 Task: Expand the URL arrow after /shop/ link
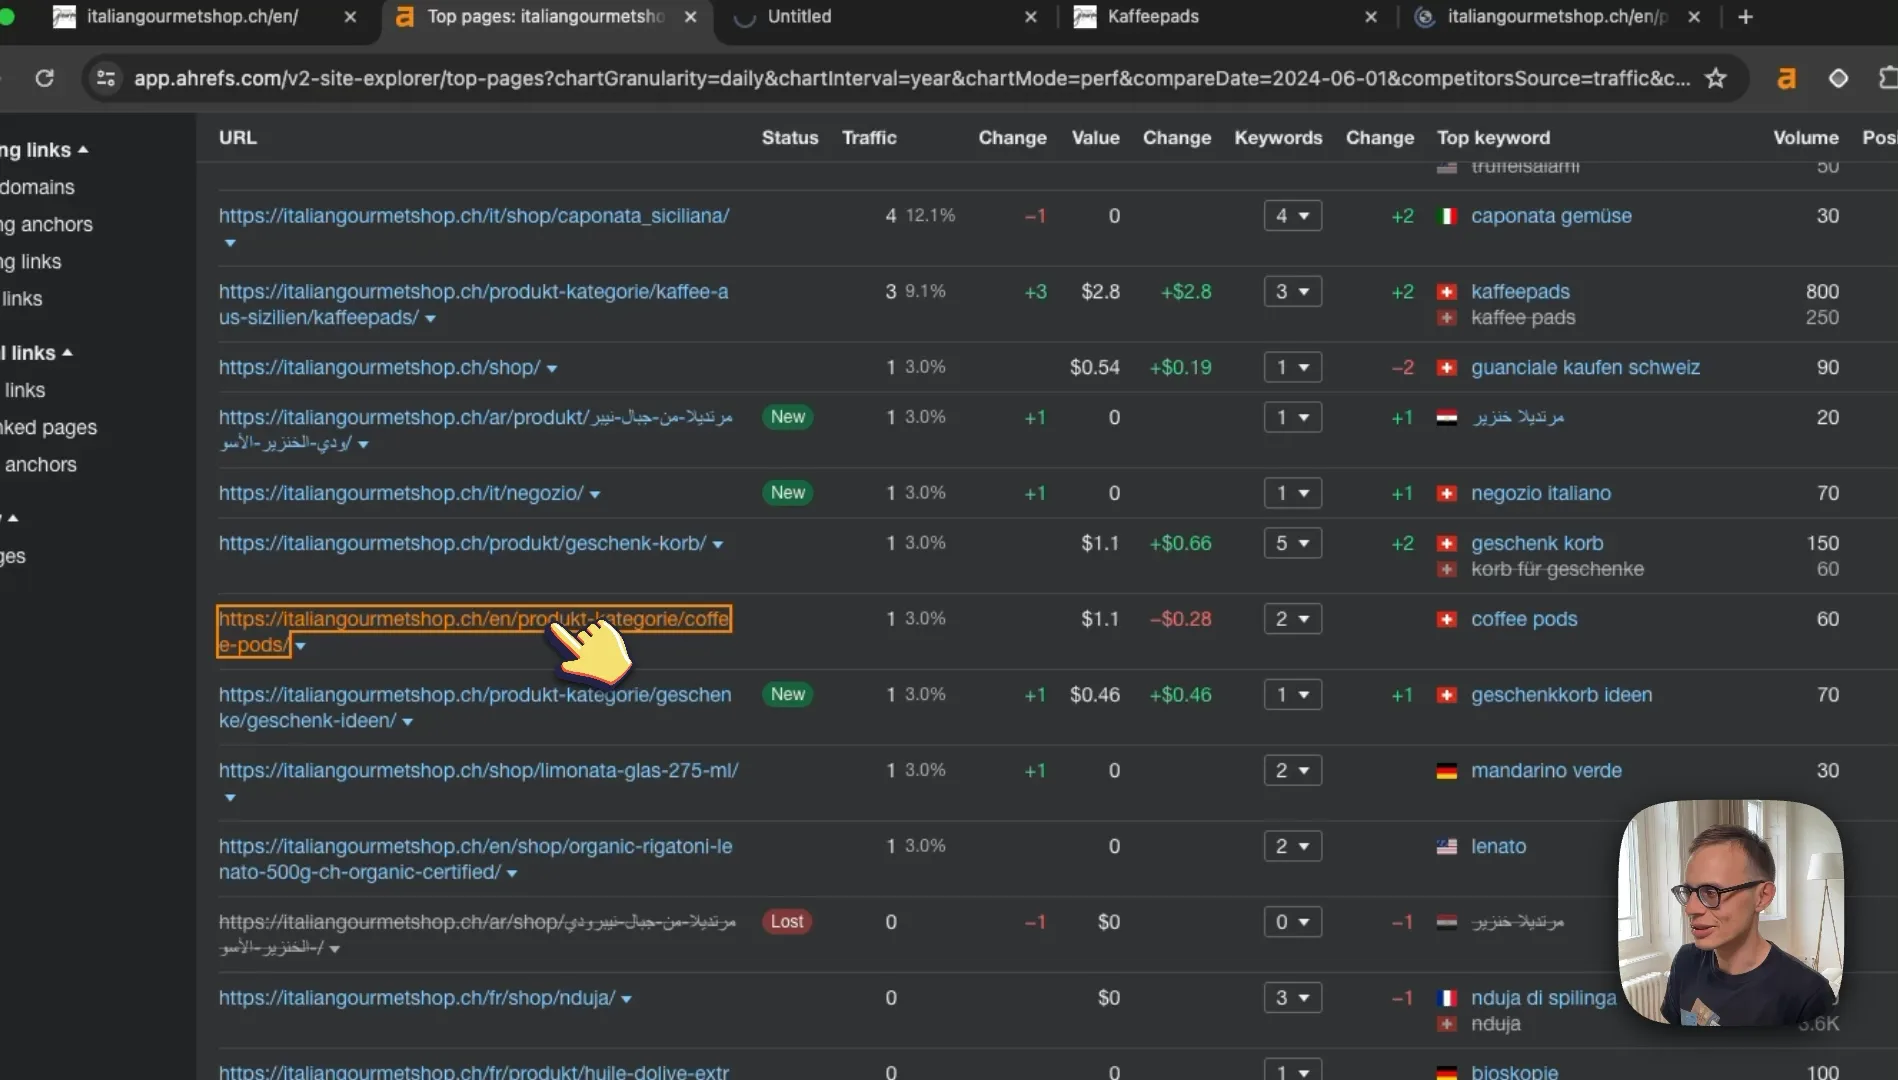552,369
